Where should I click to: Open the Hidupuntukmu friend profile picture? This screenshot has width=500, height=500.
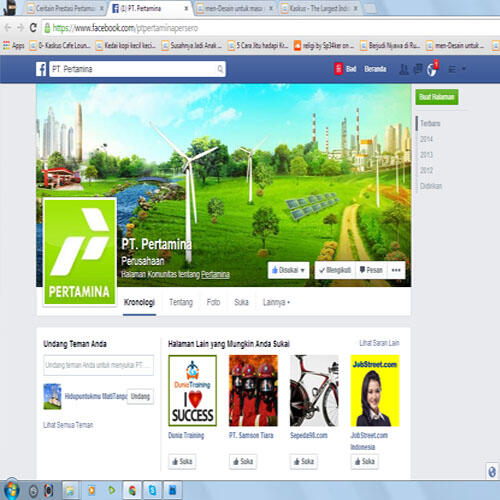coord(52,396)
